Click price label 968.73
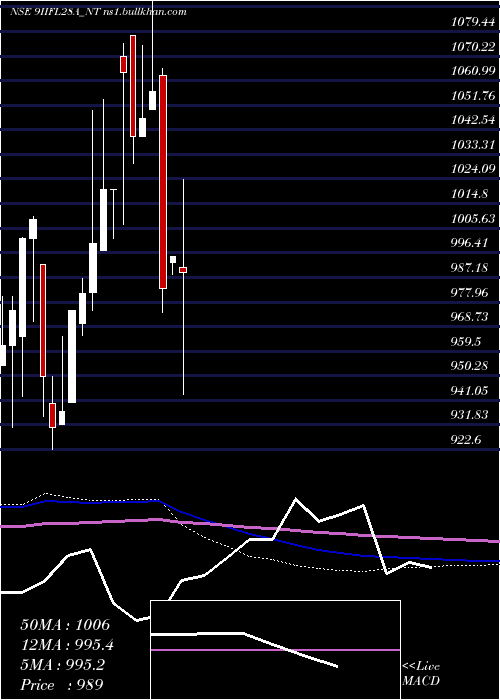 [469, 317]
